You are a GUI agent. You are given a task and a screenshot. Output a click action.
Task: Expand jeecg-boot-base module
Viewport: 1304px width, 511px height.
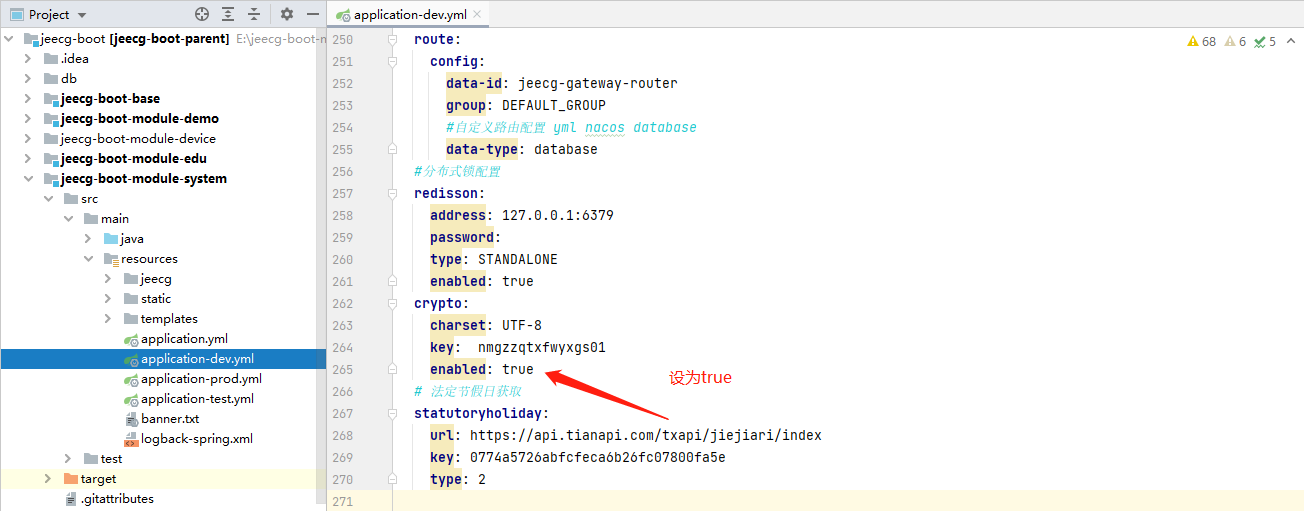(30, 98)
